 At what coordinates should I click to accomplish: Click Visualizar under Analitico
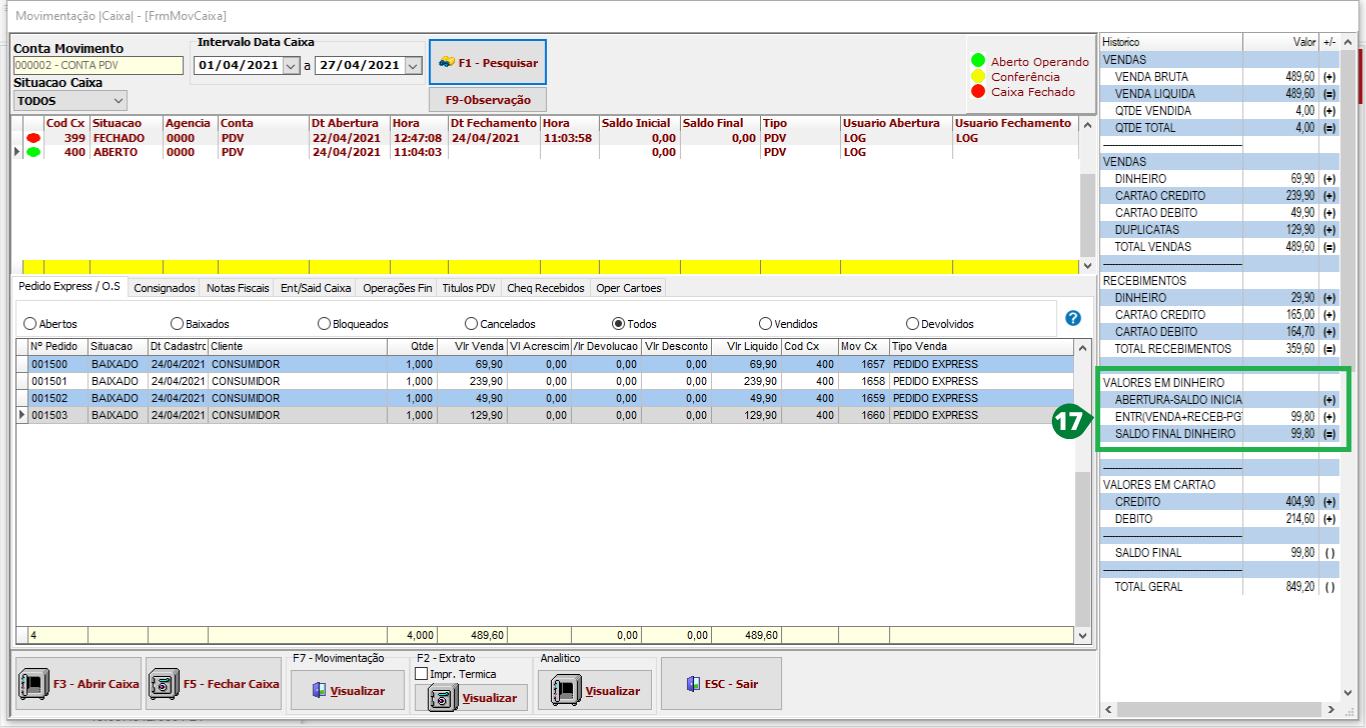595,690
